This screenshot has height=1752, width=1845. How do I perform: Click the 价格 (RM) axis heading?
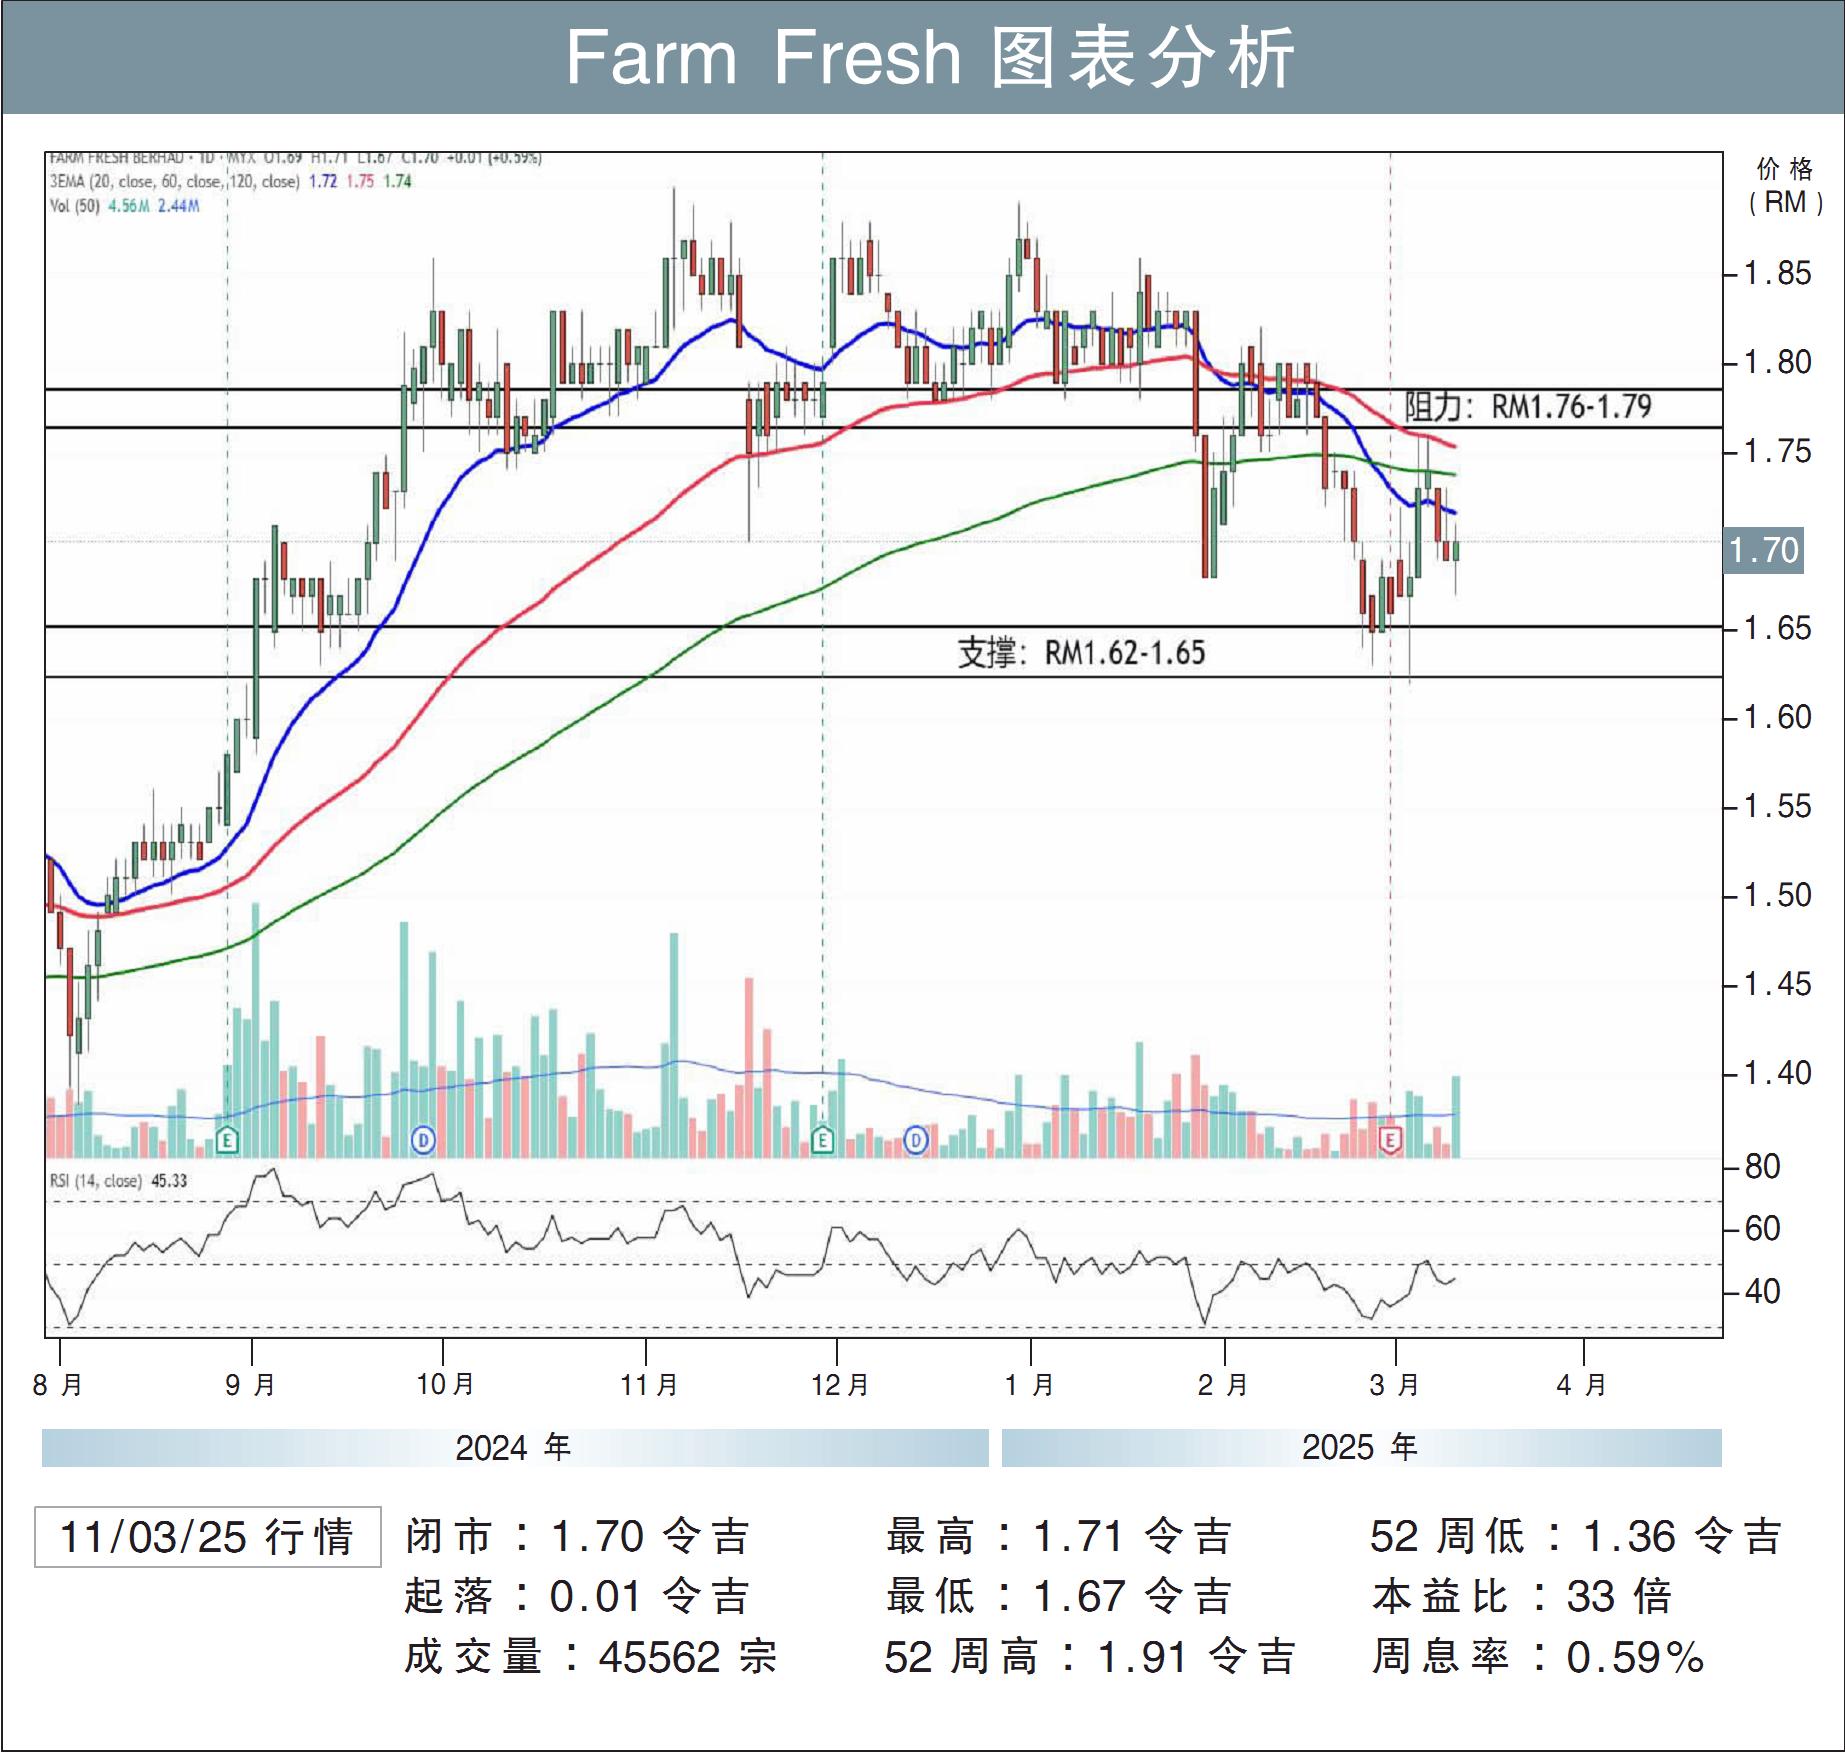click(1785, 186)
